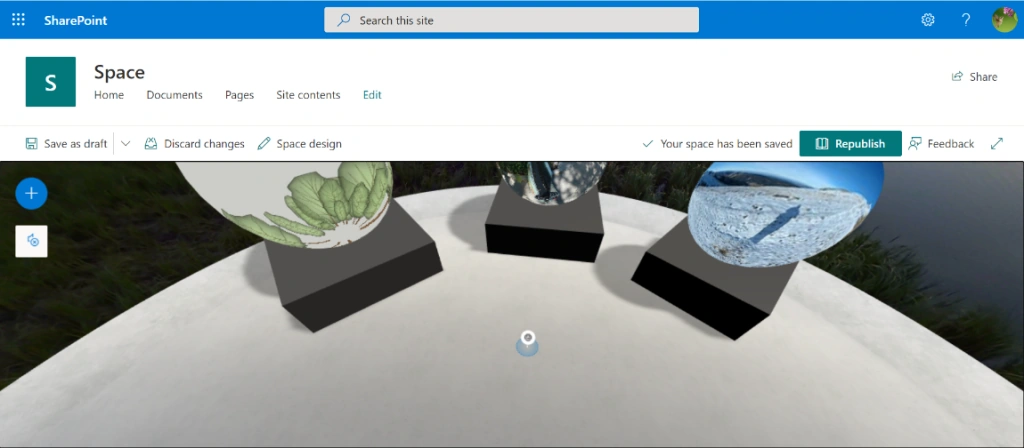Click the Republish button
This screenshot has height=448, width=1024.
[850, 144]
